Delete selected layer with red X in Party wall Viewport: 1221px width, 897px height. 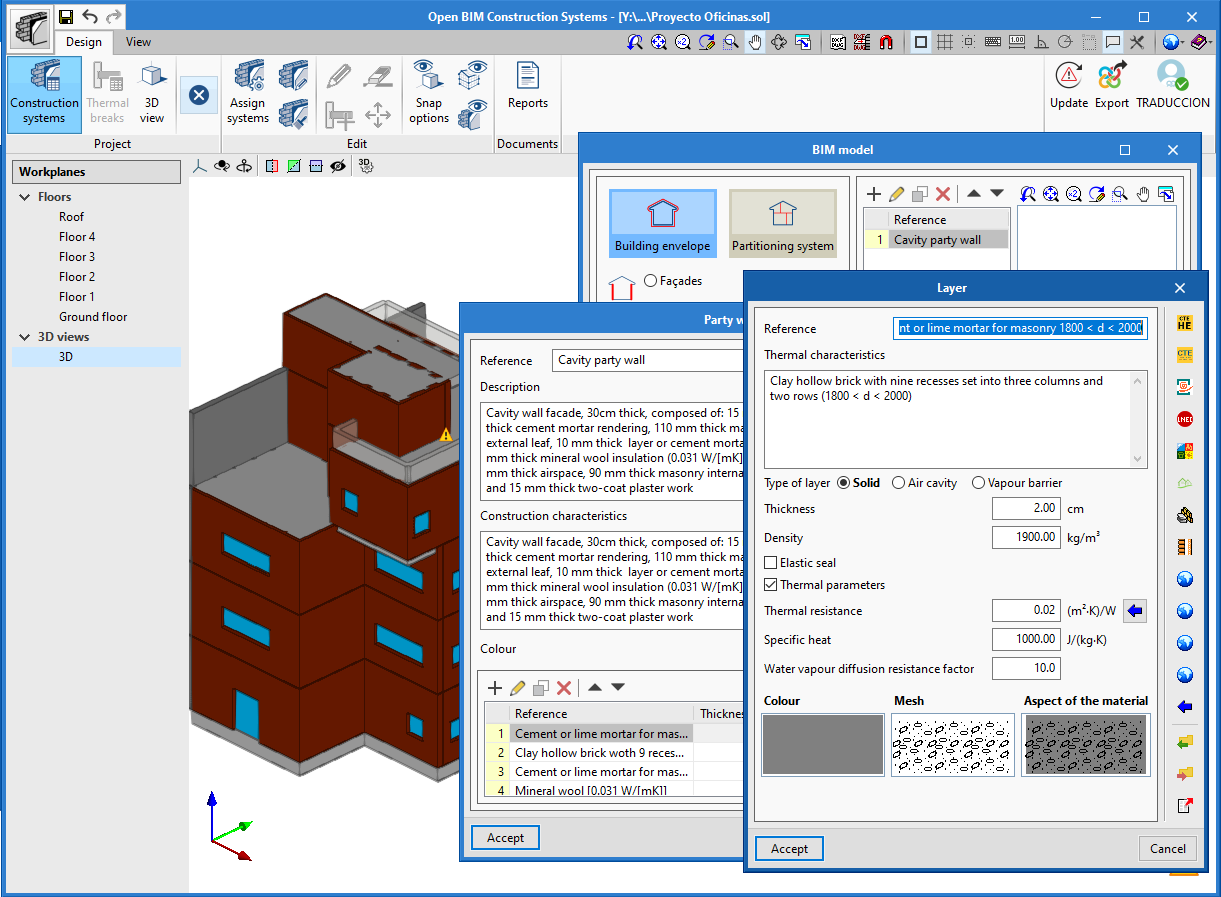click(x=564, y=688)
